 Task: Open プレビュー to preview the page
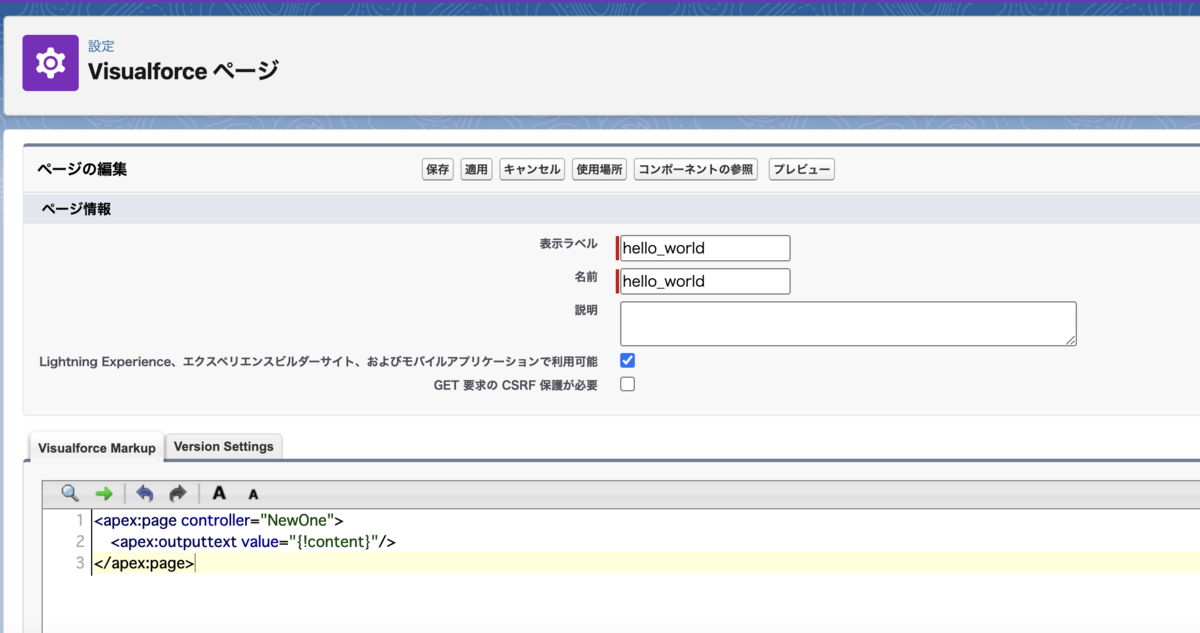pyautogui.click(x=801, y=169)
